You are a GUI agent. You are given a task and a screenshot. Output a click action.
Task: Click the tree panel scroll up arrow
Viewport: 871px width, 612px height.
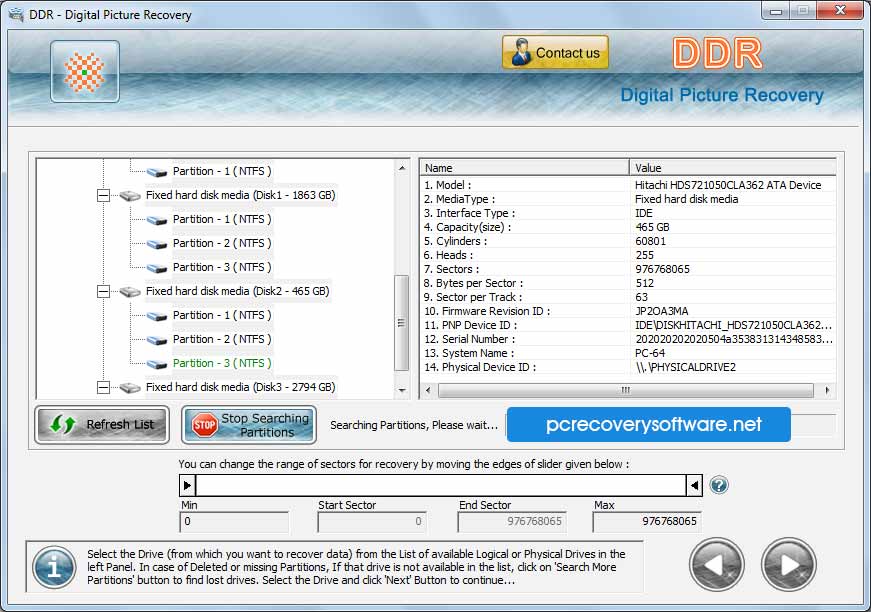click(402, 168)
